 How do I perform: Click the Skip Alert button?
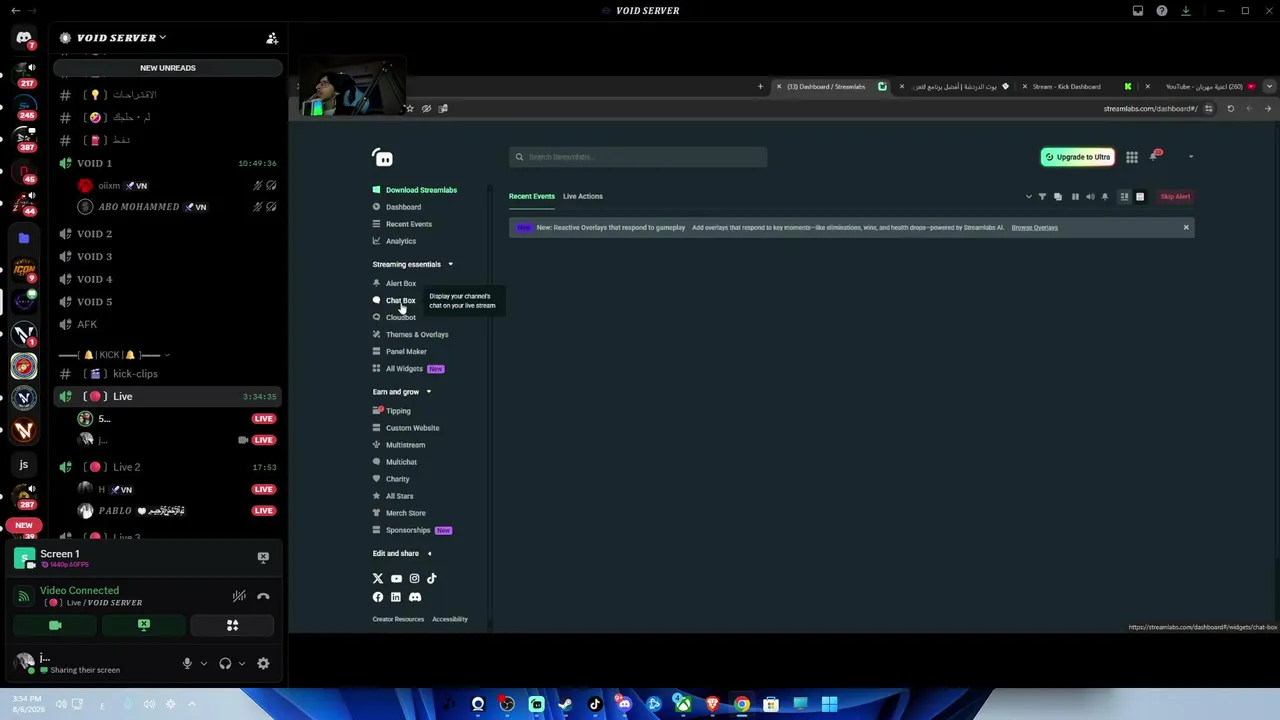[1175, 197]
